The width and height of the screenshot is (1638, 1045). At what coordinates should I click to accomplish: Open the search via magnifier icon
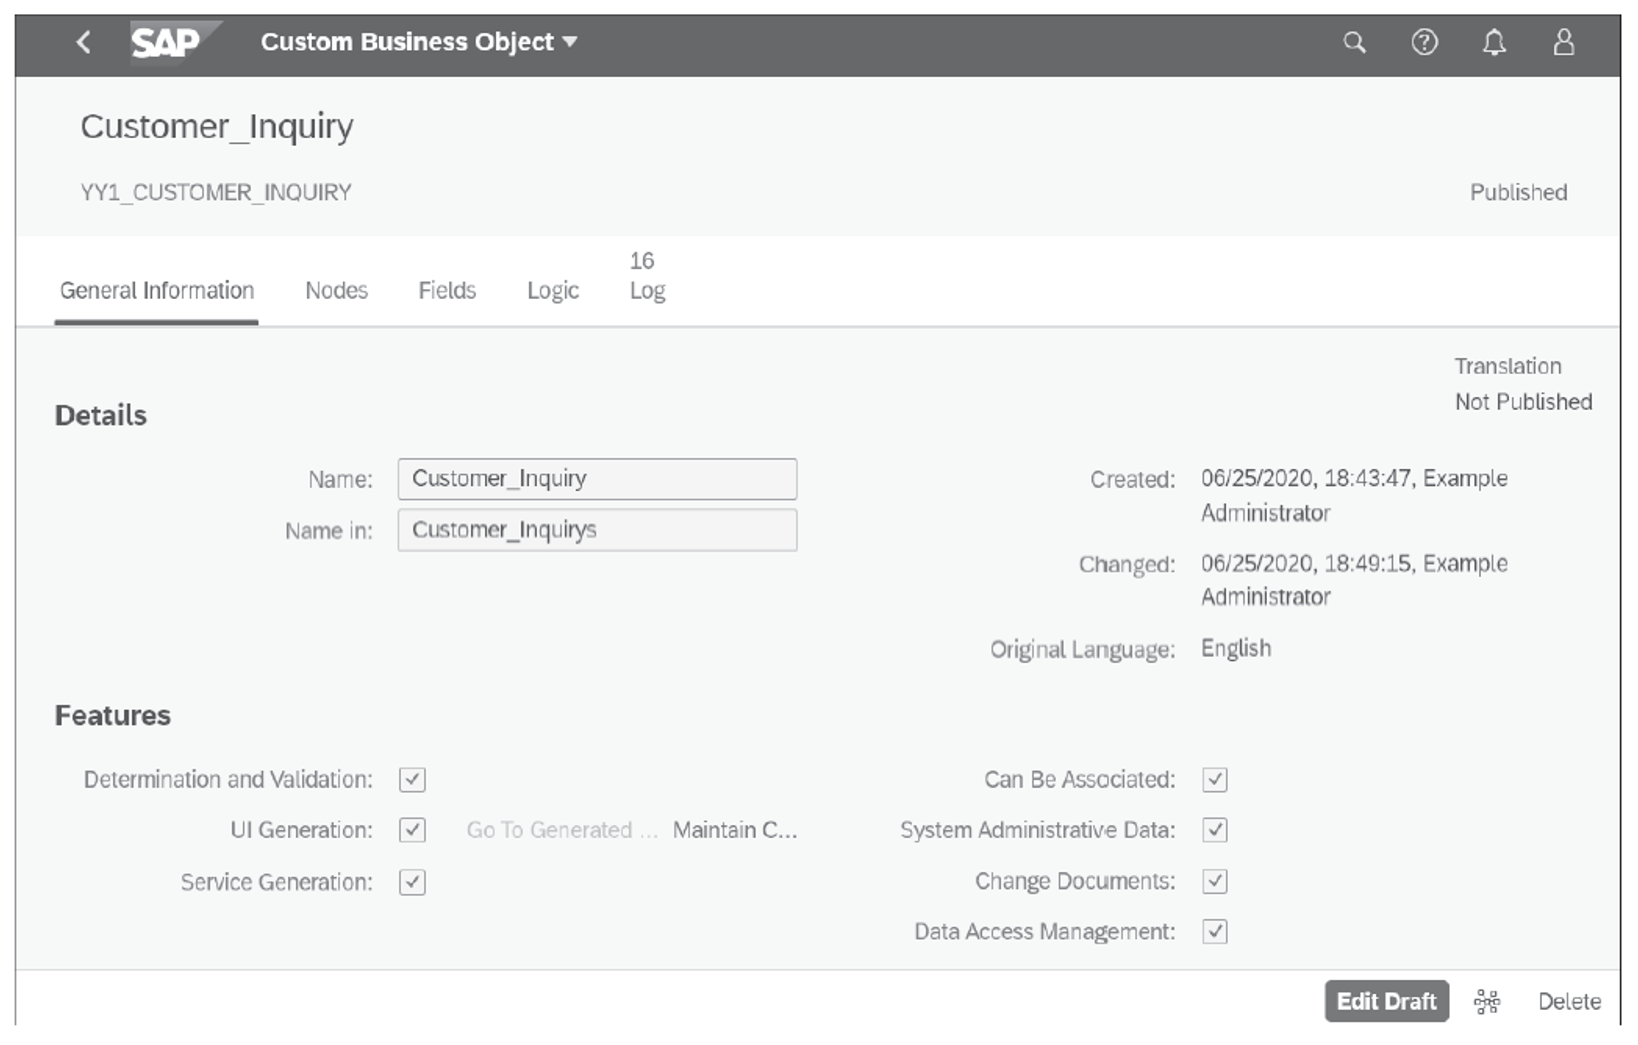(x=1355, y=42)
